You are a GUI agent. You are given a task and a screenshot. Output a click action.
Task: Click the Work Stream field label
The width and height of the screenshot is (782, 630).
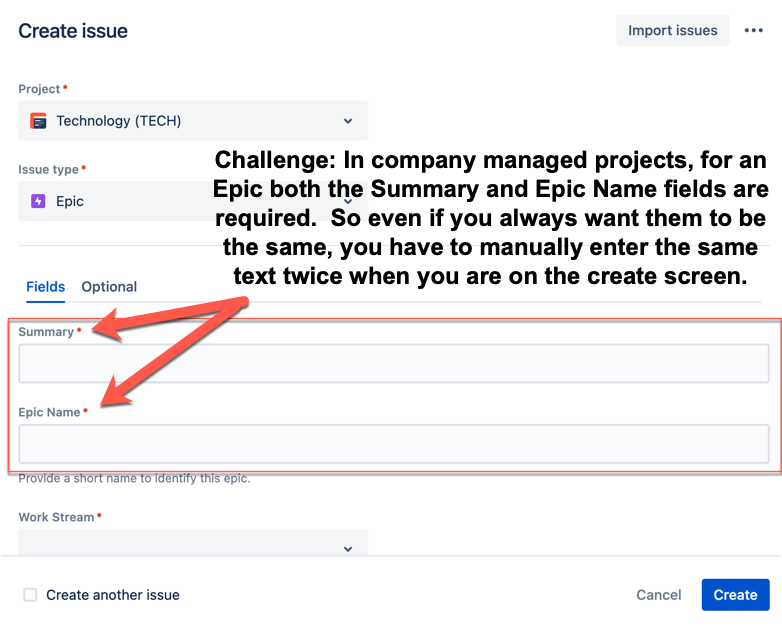click(56, 517)
